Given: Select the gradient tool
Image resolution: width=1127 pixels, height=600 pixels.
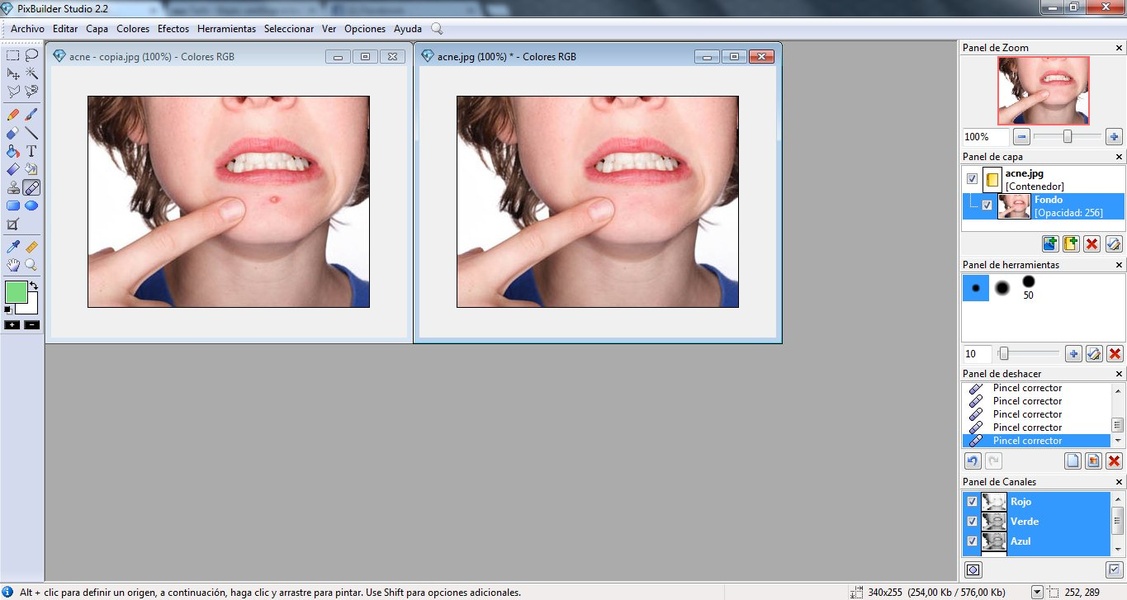Looking at the screenshot, I should point(13,170).
